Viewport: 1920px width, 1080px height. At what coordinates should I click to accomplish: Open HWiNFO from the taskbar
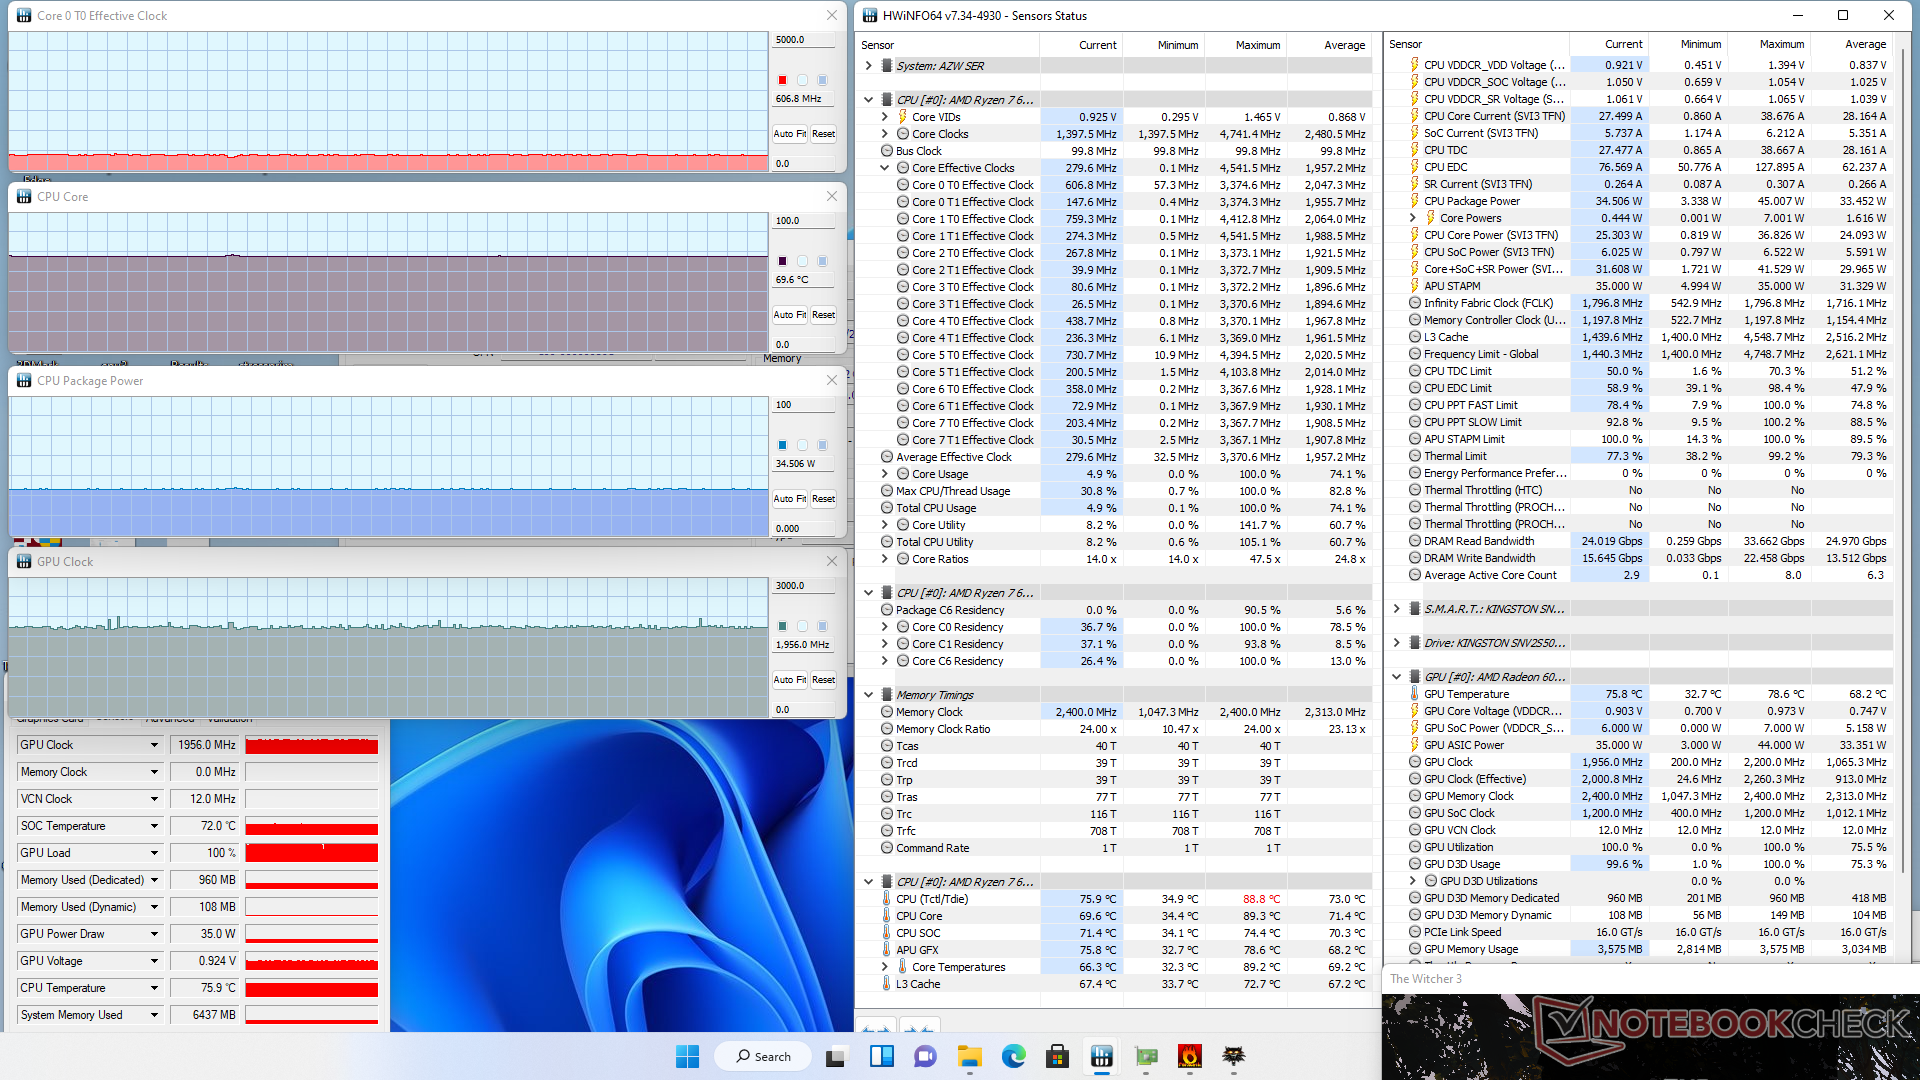1101,1056
